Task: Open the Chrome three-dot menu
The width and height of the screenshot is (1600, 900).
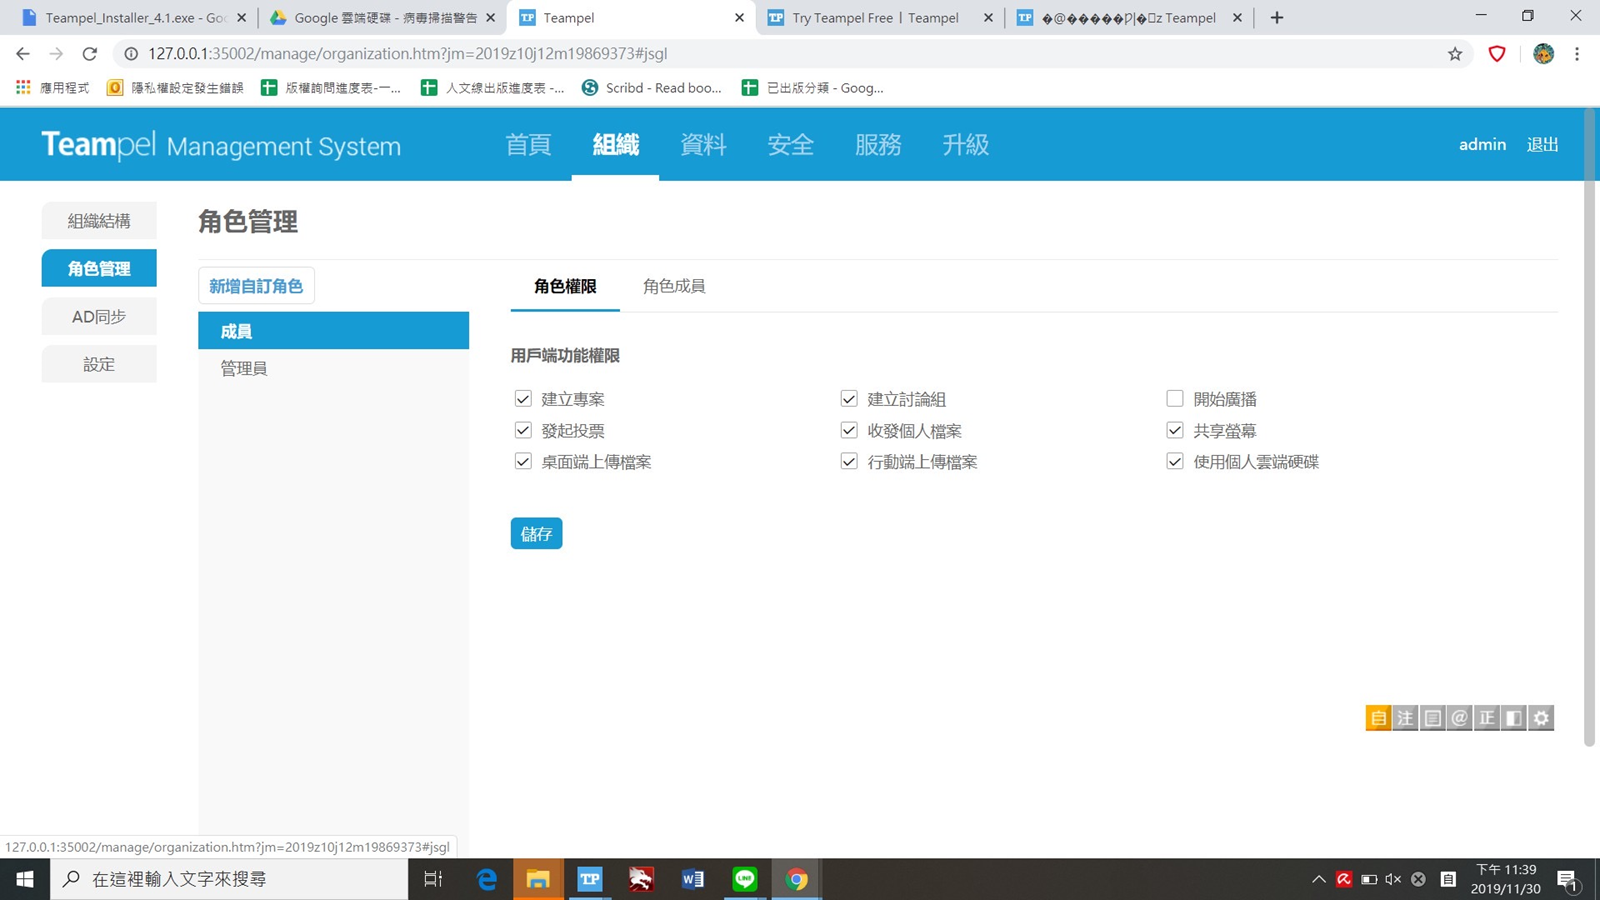Action: click(1577, 54)
